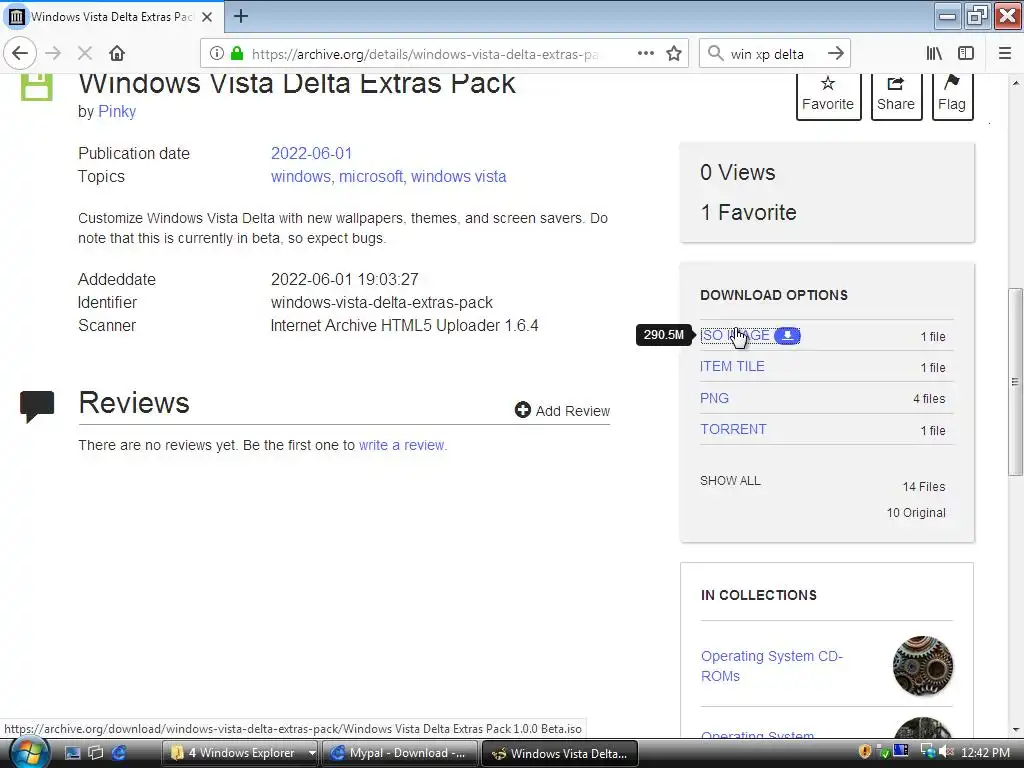Bookmark this page with the star
Screen dimensions: 1024x768
point(674,54)
